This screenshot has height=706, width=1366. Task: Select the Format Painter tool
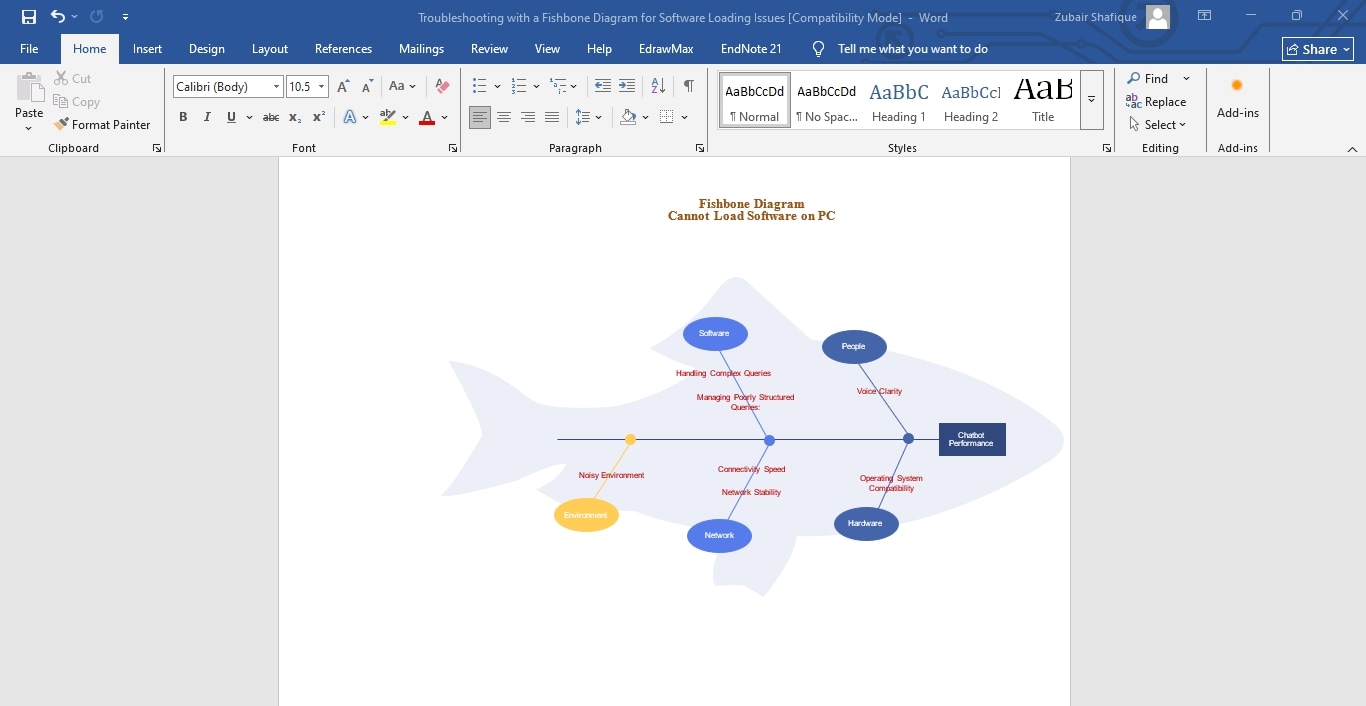(x=104, y=124)
